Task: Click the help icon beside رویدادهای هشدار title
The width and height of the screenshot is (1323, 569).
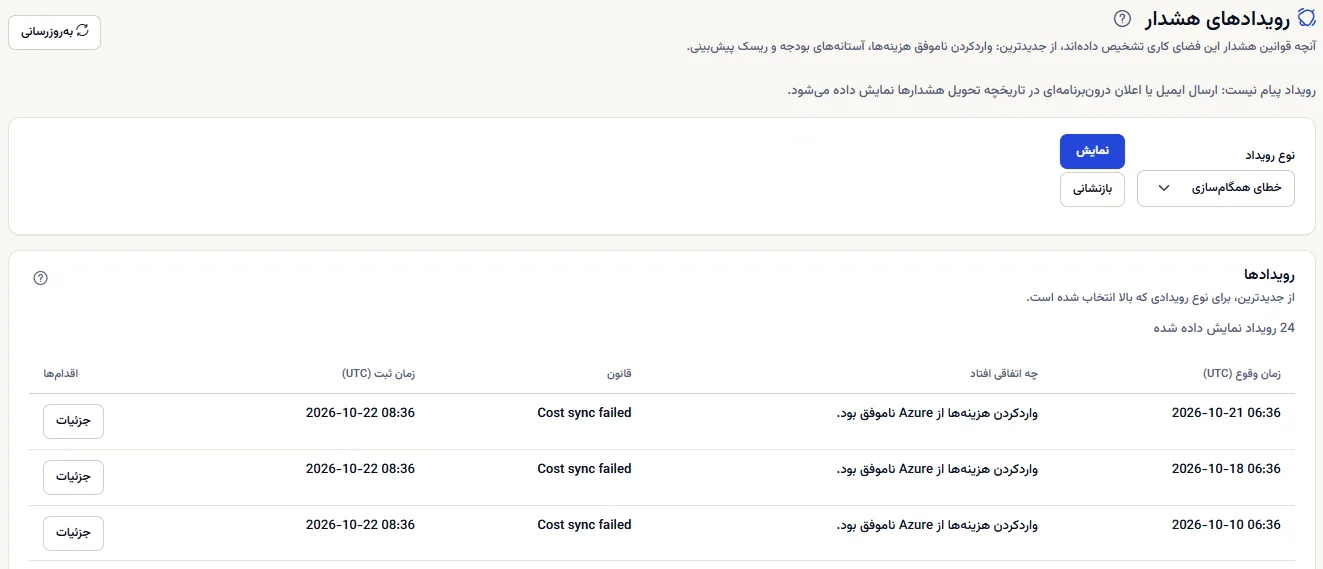Action: tap(1122, 17)
